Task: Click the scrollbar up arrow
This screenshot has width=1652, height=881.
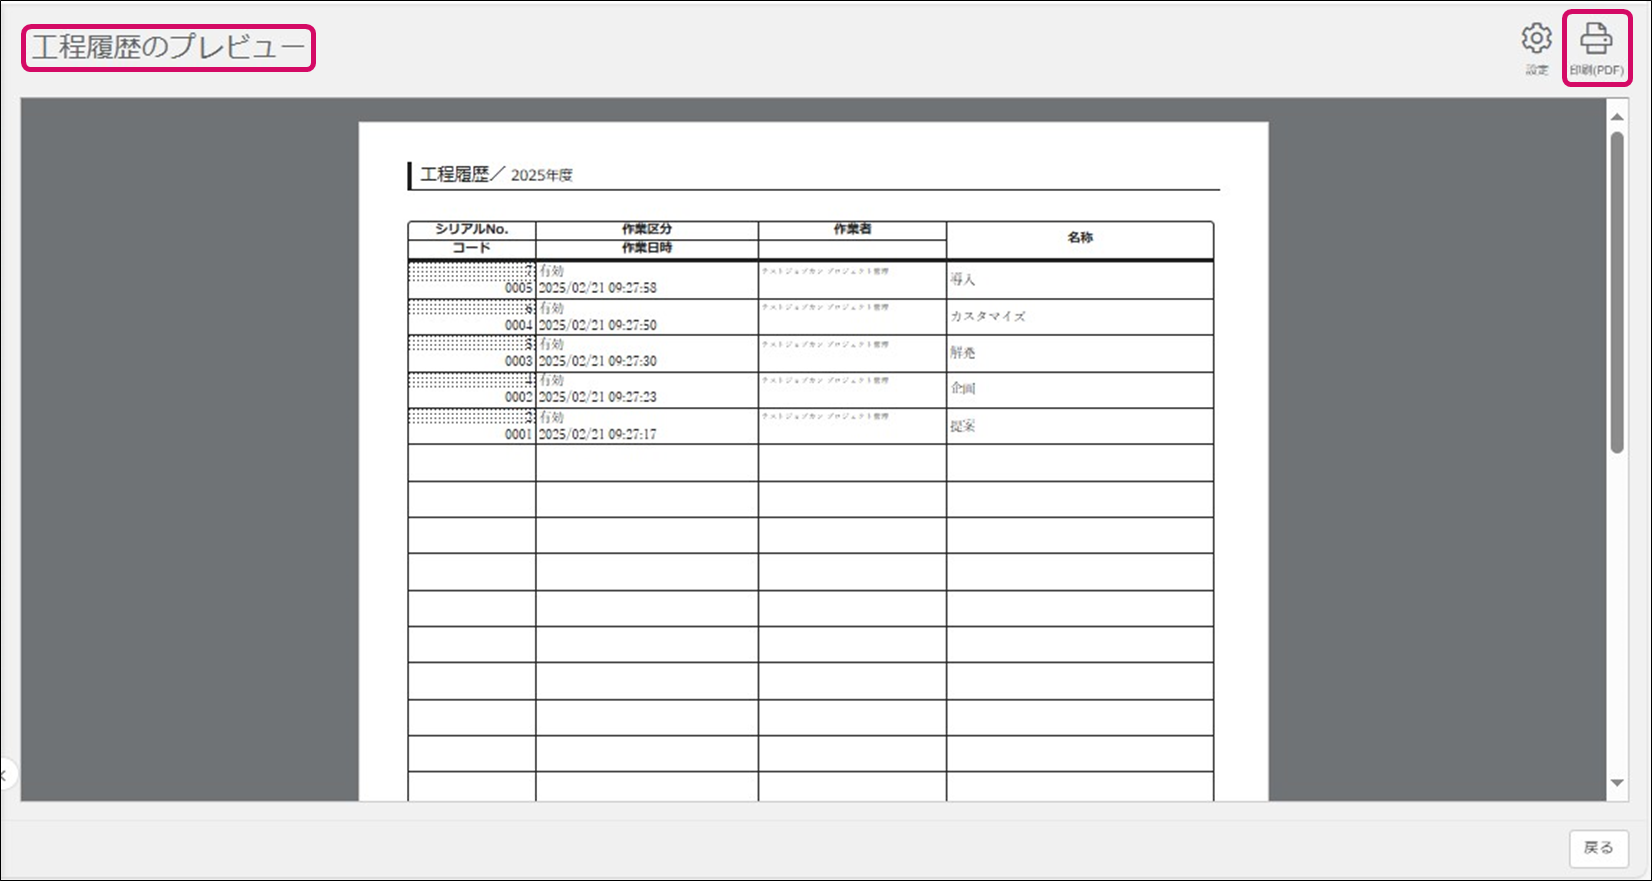Action: pos(1617,117)
